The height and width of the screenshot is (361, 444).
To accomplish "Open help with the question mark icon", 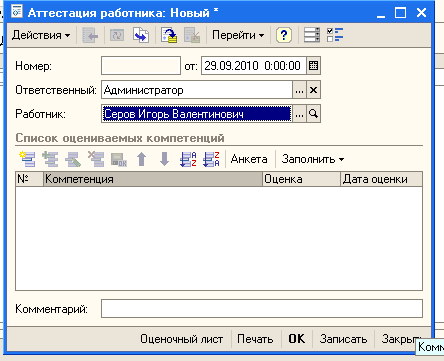I will (284, 35).
